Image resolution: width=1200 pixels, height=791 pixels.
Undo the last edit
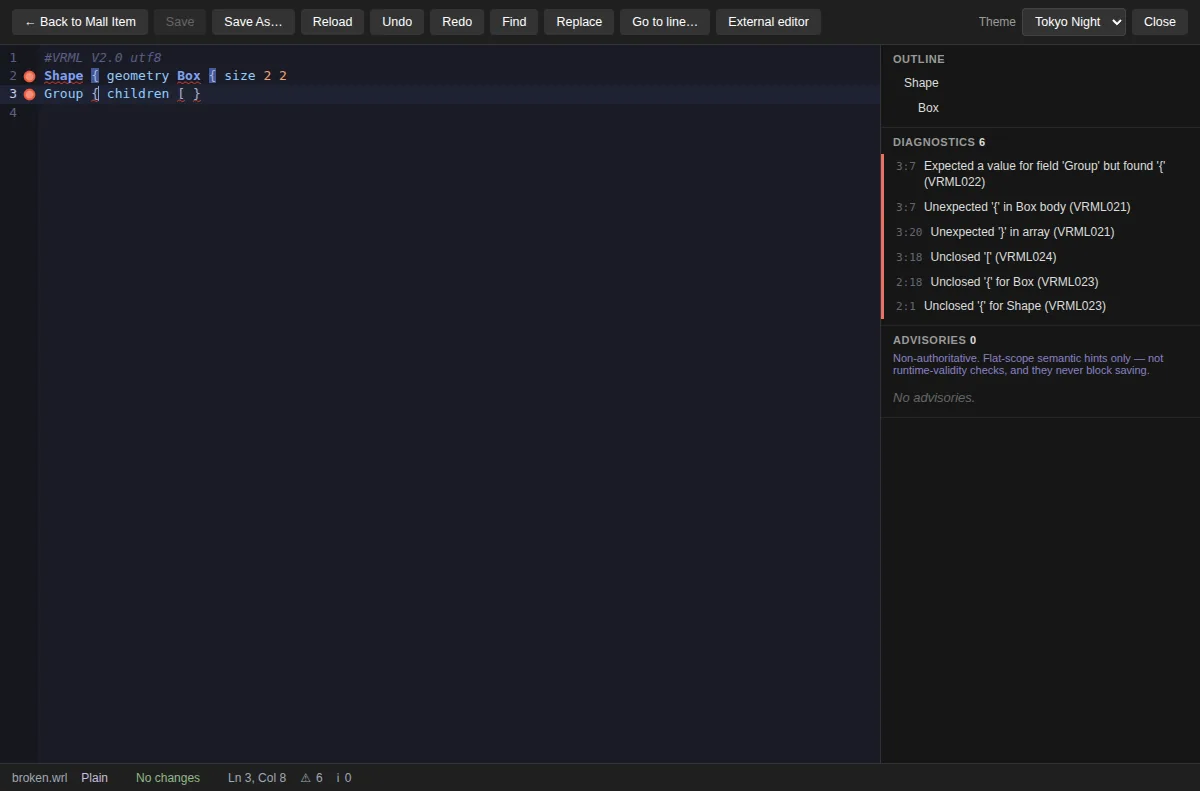pyautogui.click(x=397, y=22)
